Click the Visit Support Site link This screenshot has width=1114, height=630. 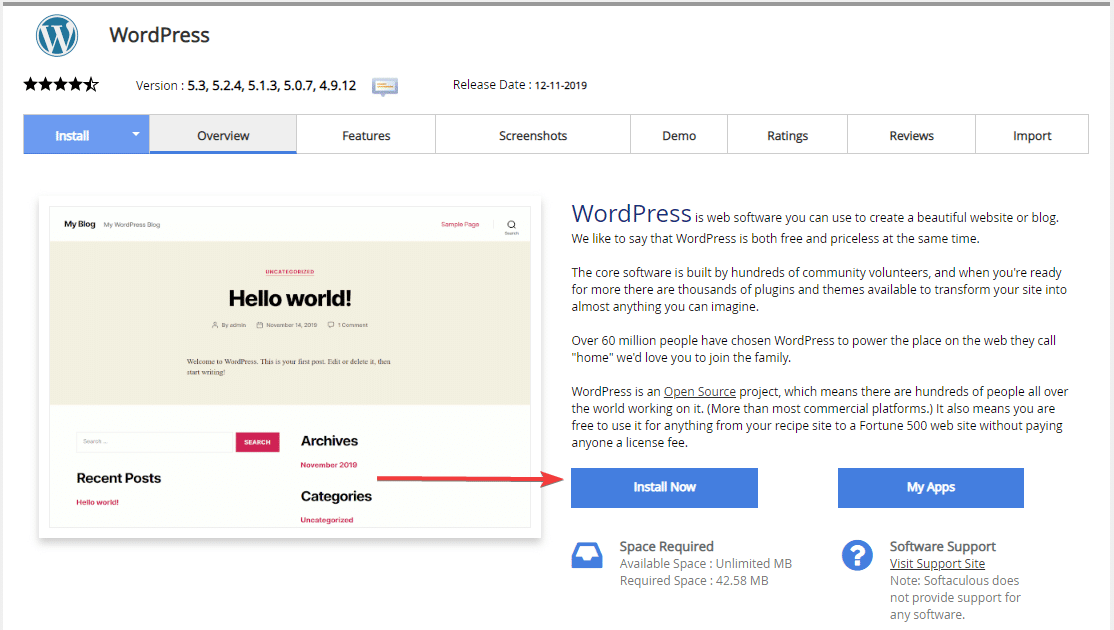pyautogui.click(x=937, y=564)
